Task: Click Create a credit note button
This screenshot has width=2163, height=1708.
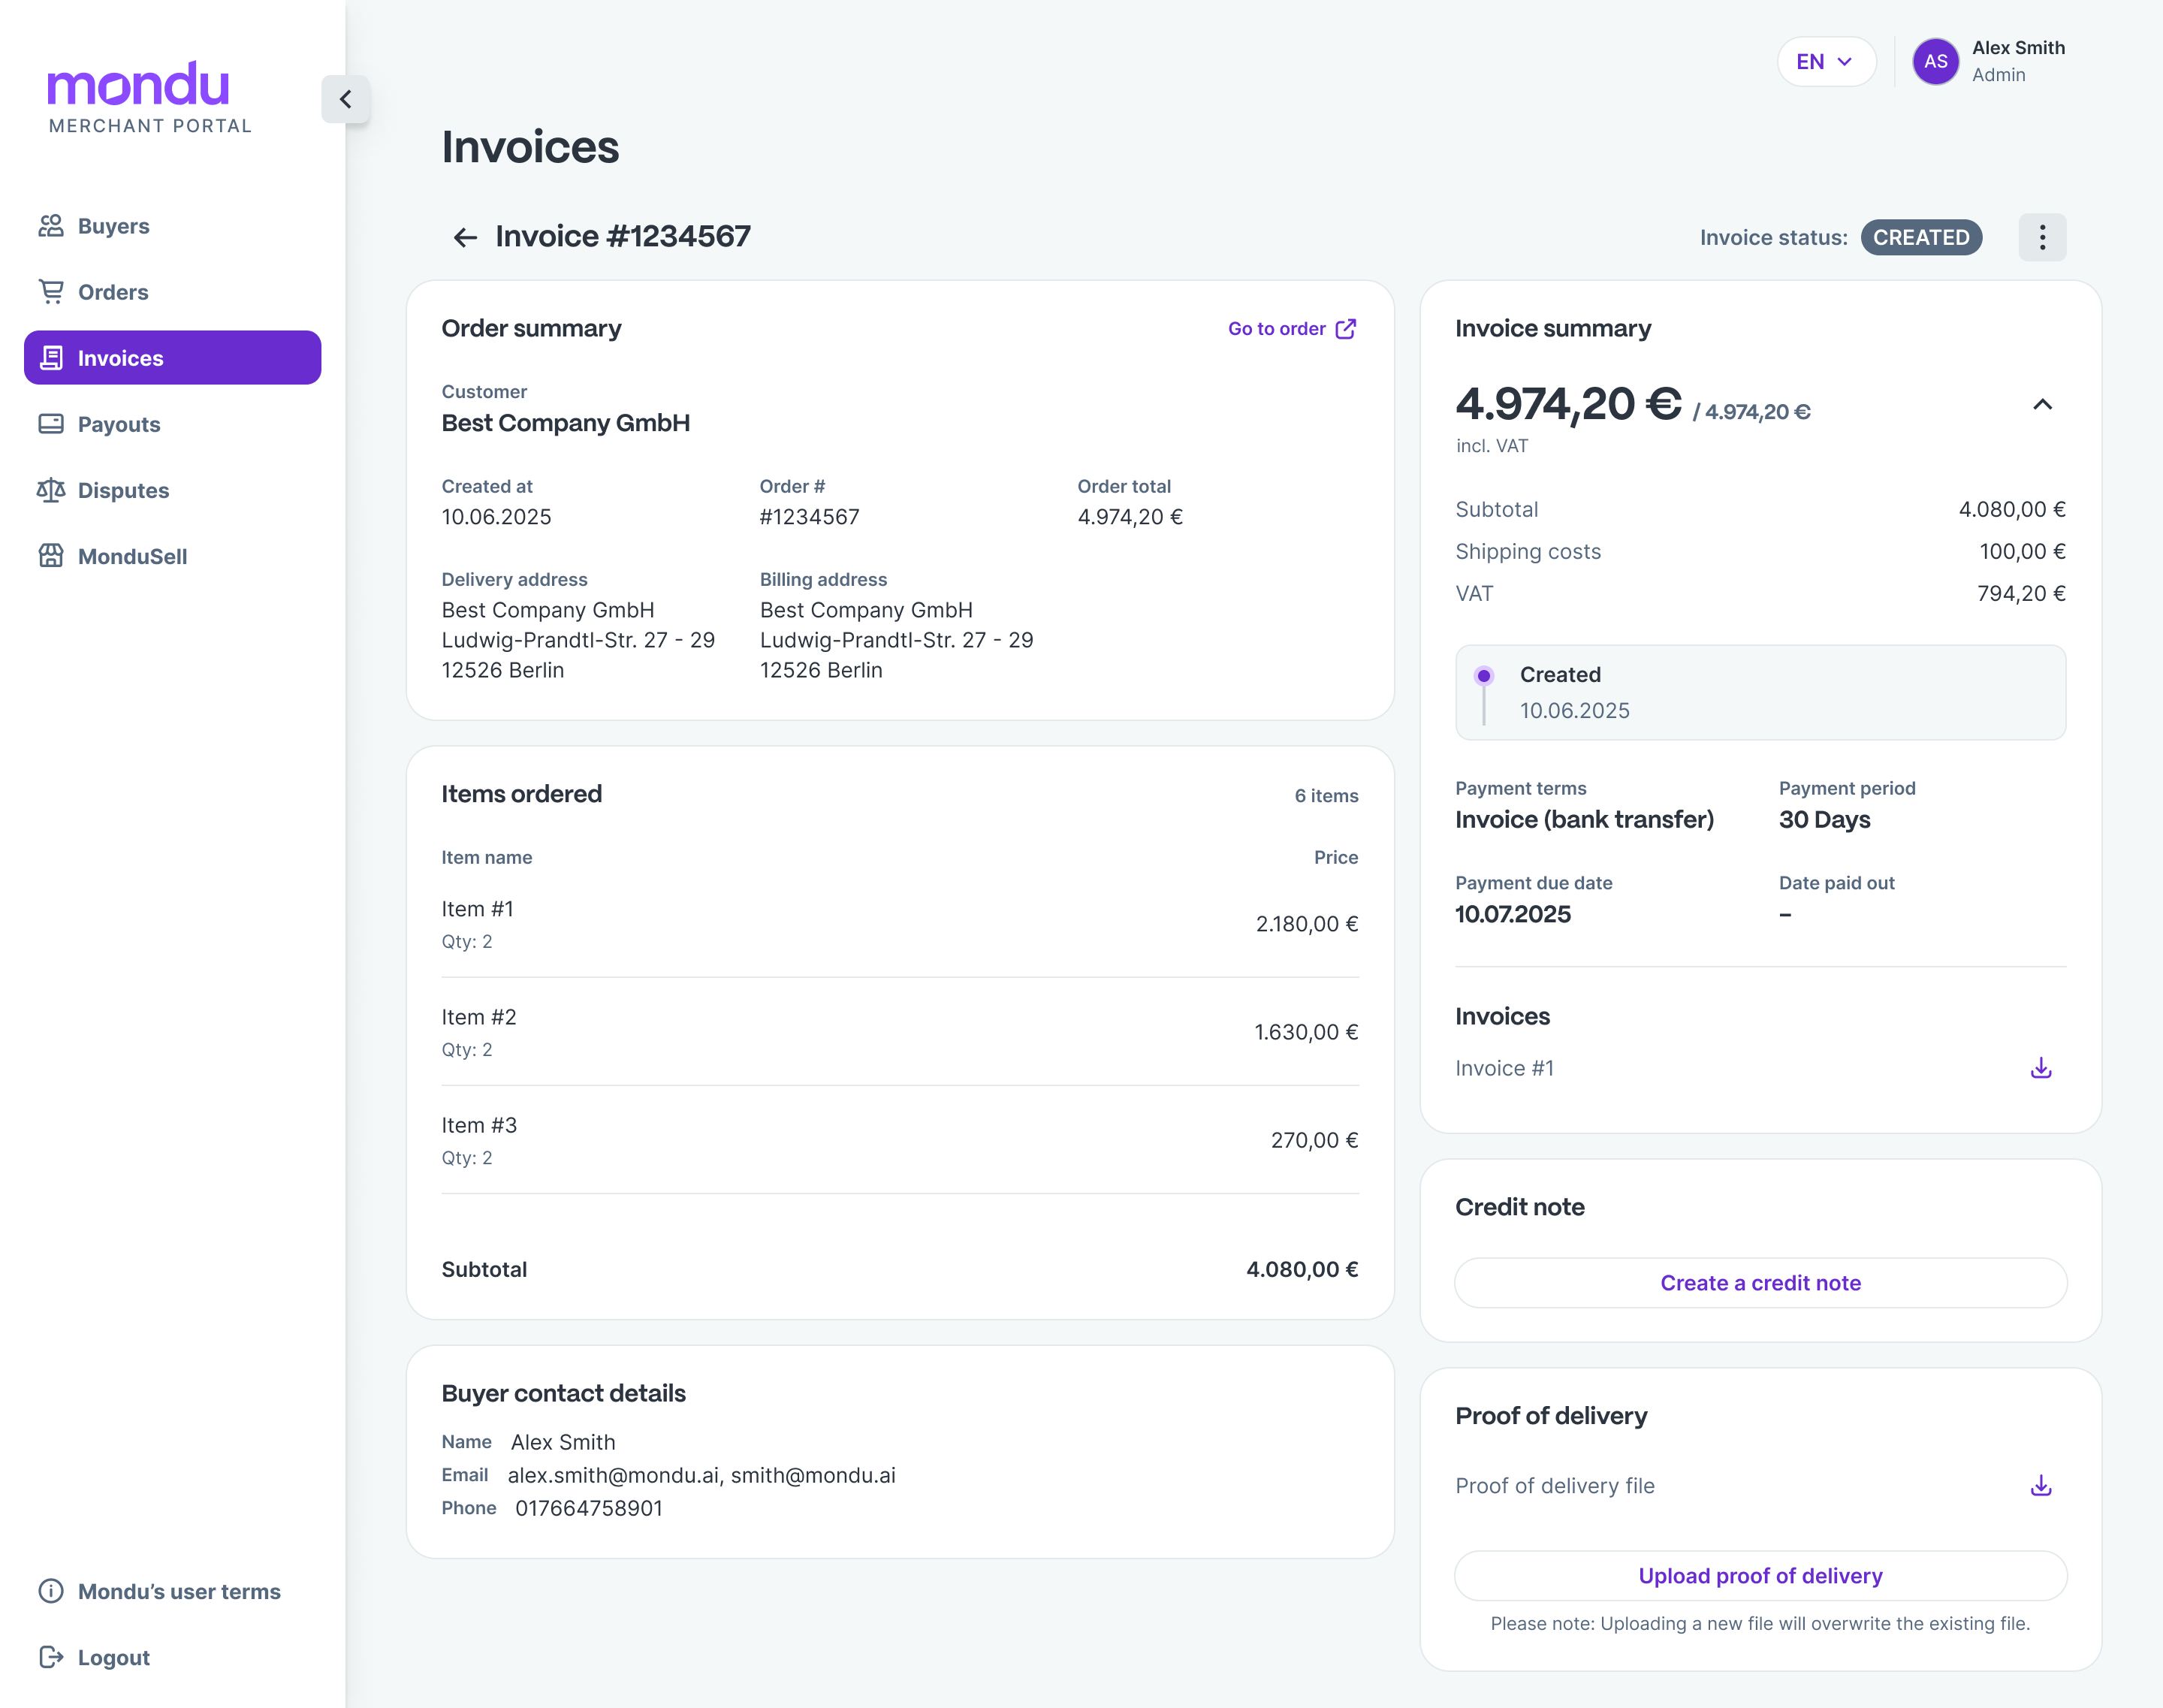Action: click(1760, 1283)
